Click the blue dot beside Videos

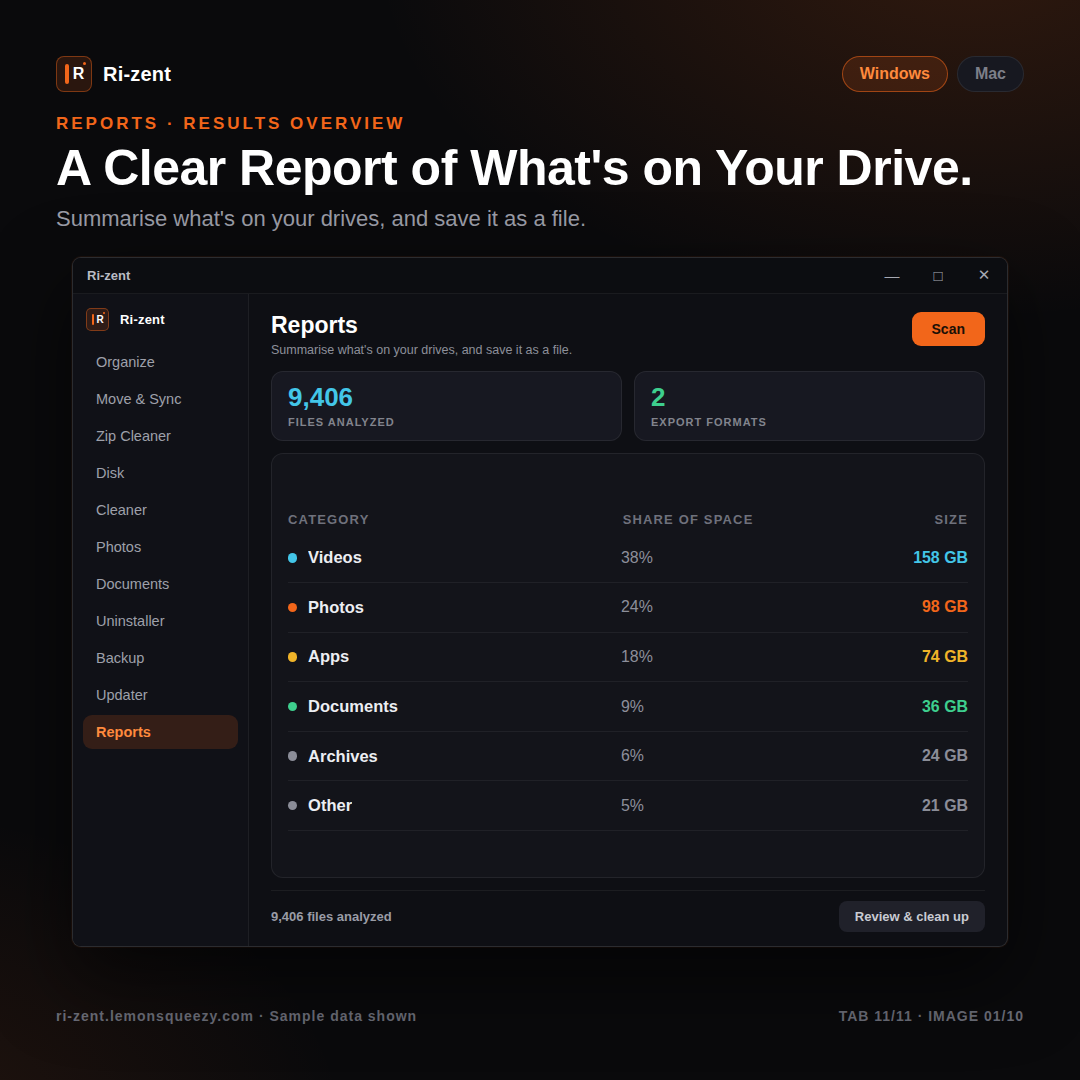(x=293, y=558)
